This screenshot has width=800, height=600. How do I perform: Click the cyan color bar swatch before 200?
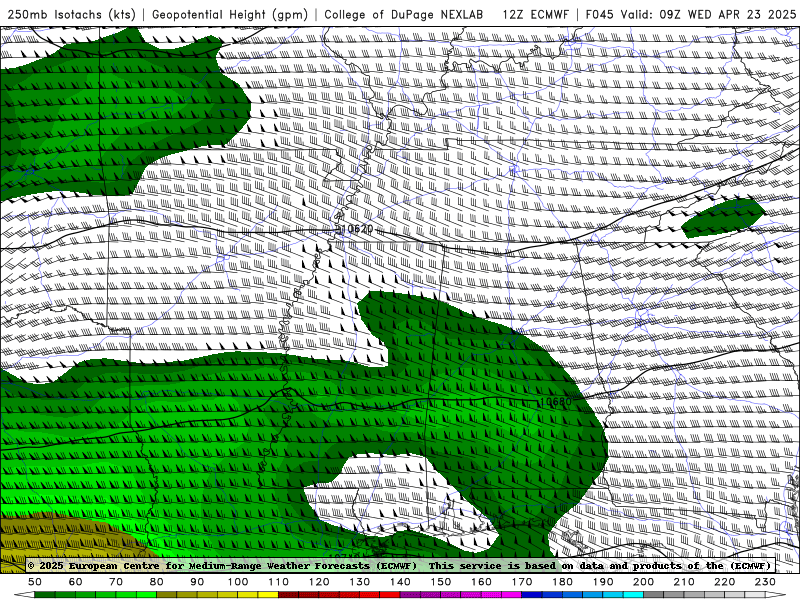pos(633,595)
